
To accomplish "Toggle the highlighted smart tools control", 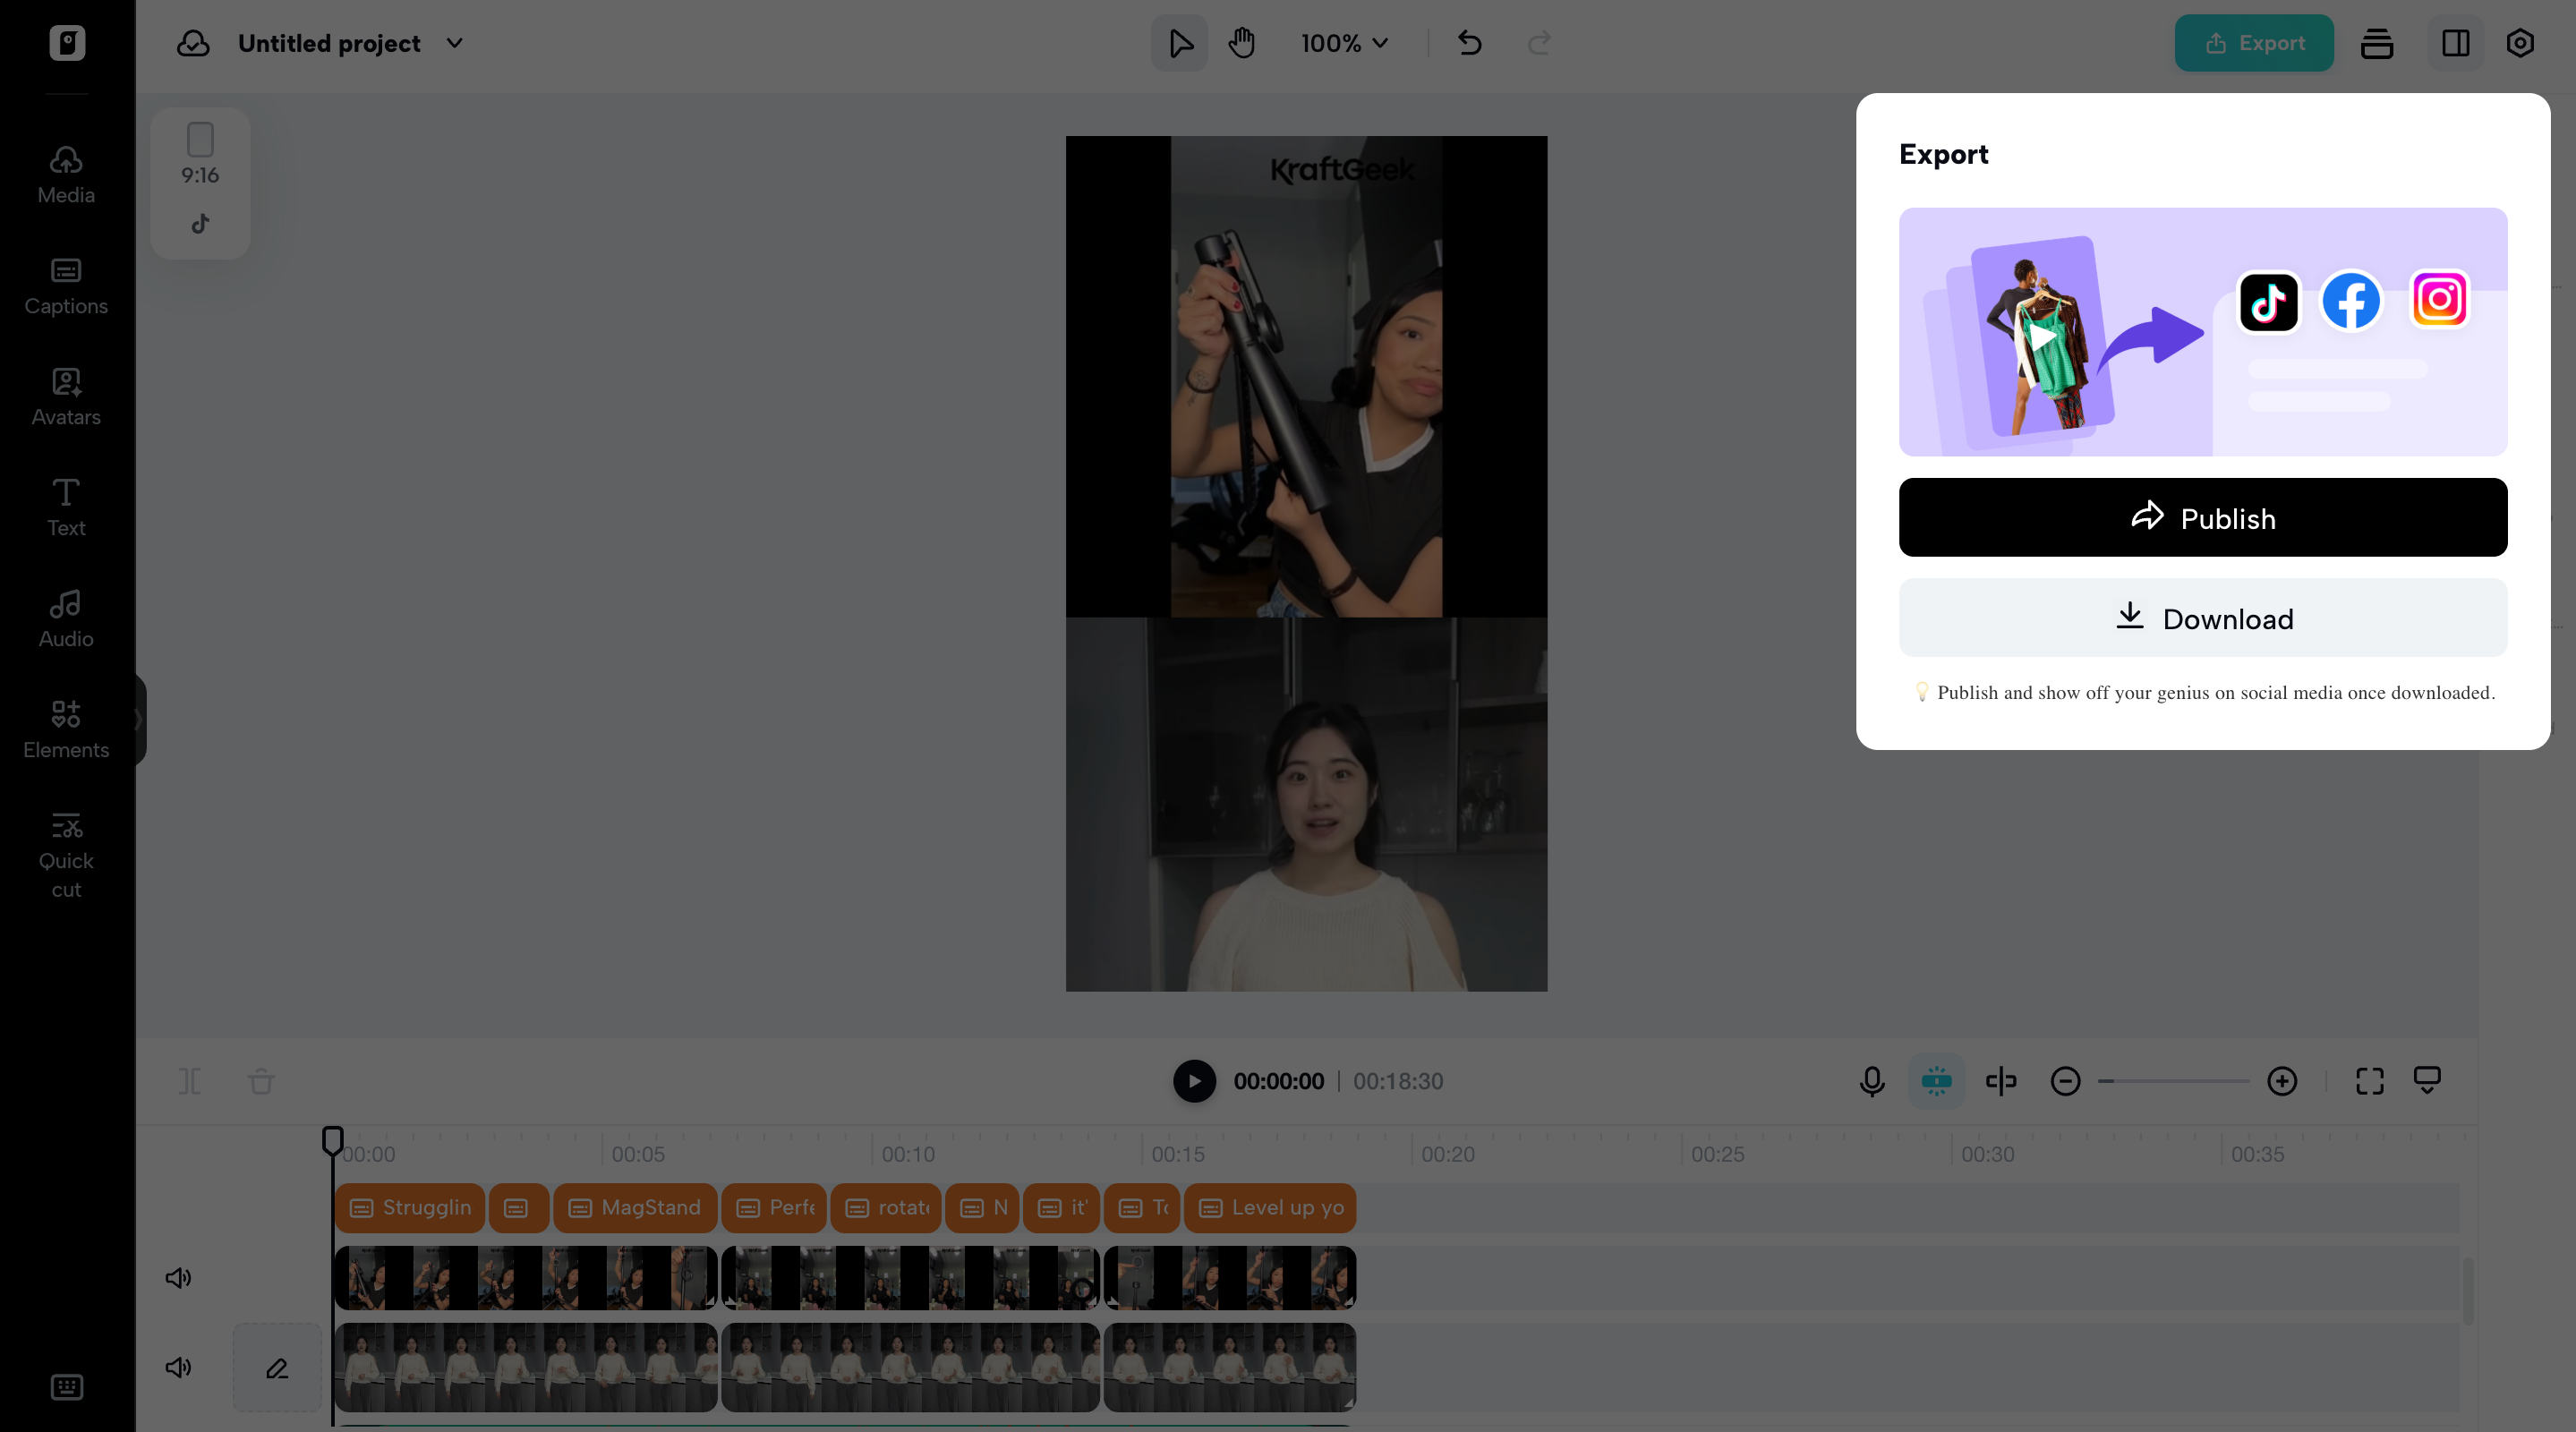I will [1937, 1081].
